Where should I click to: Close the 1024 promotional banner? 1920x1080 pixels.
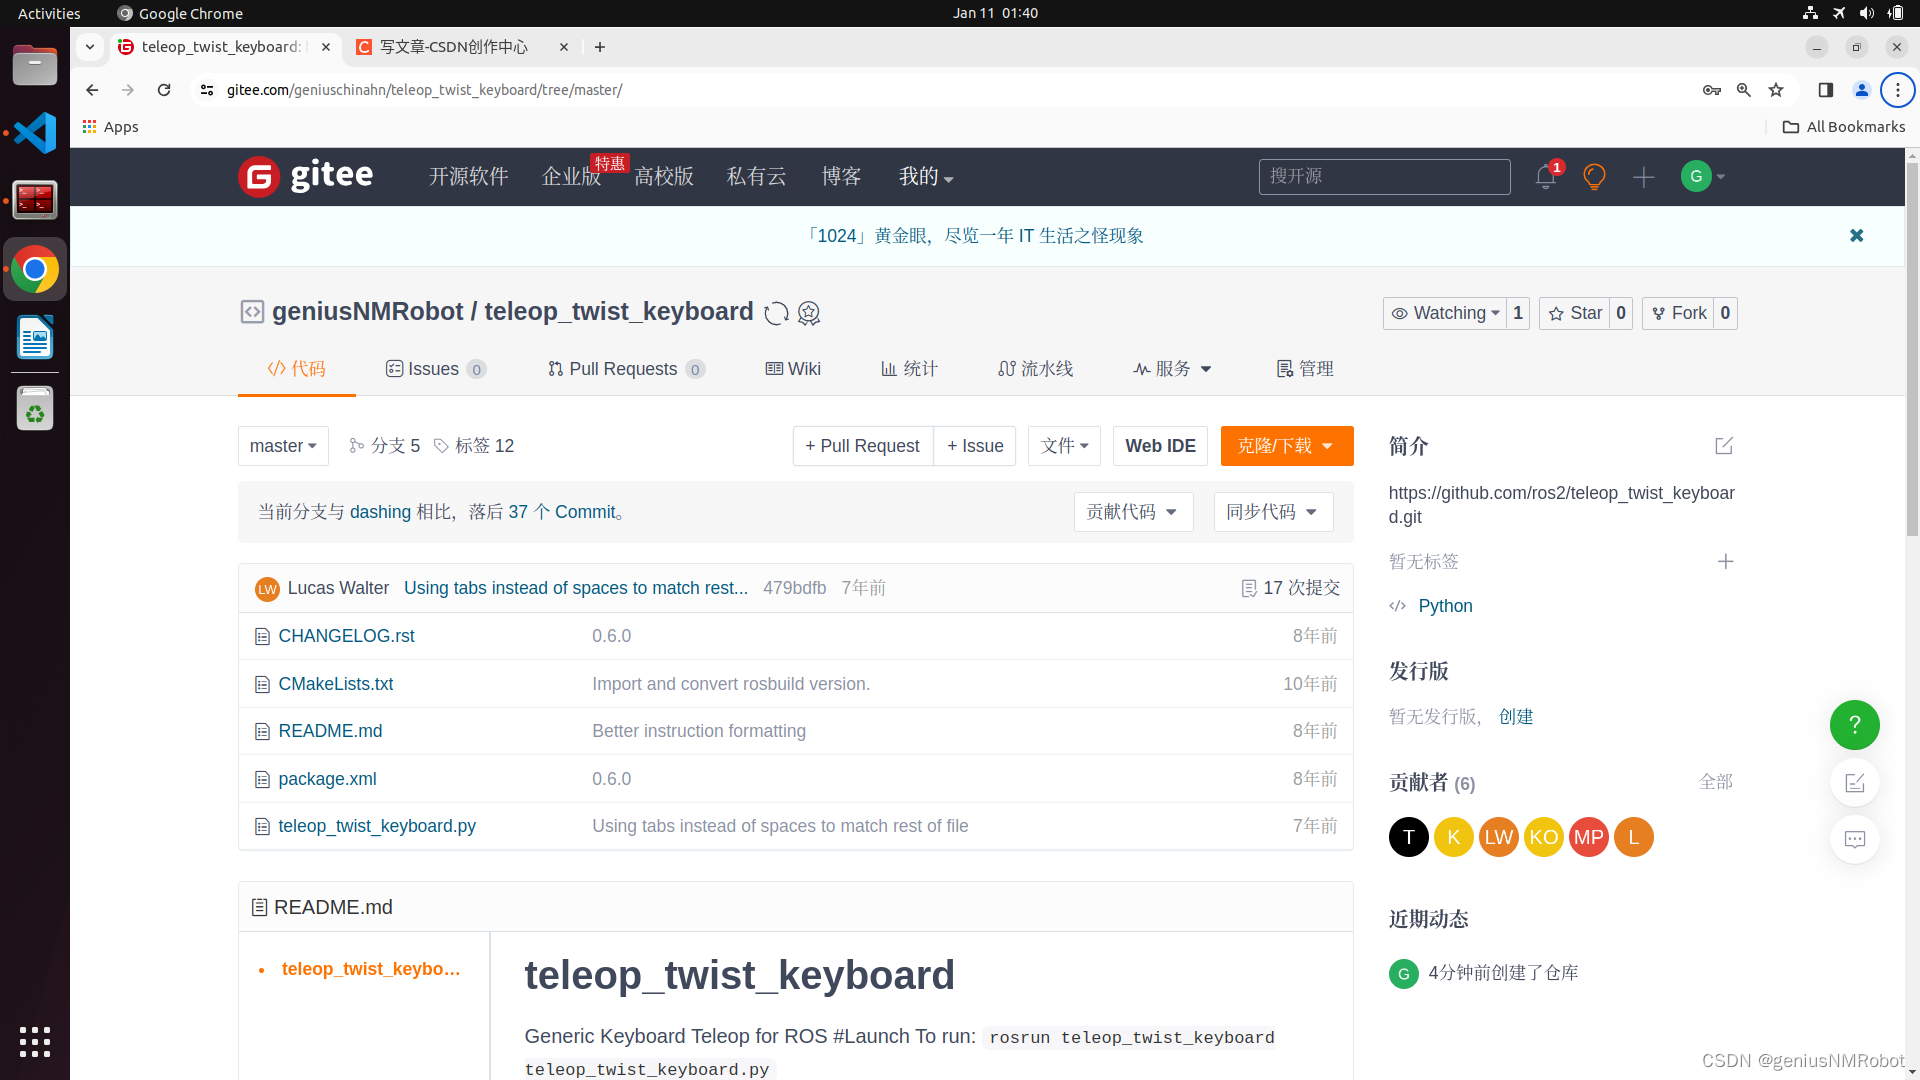pos(1855,235)
